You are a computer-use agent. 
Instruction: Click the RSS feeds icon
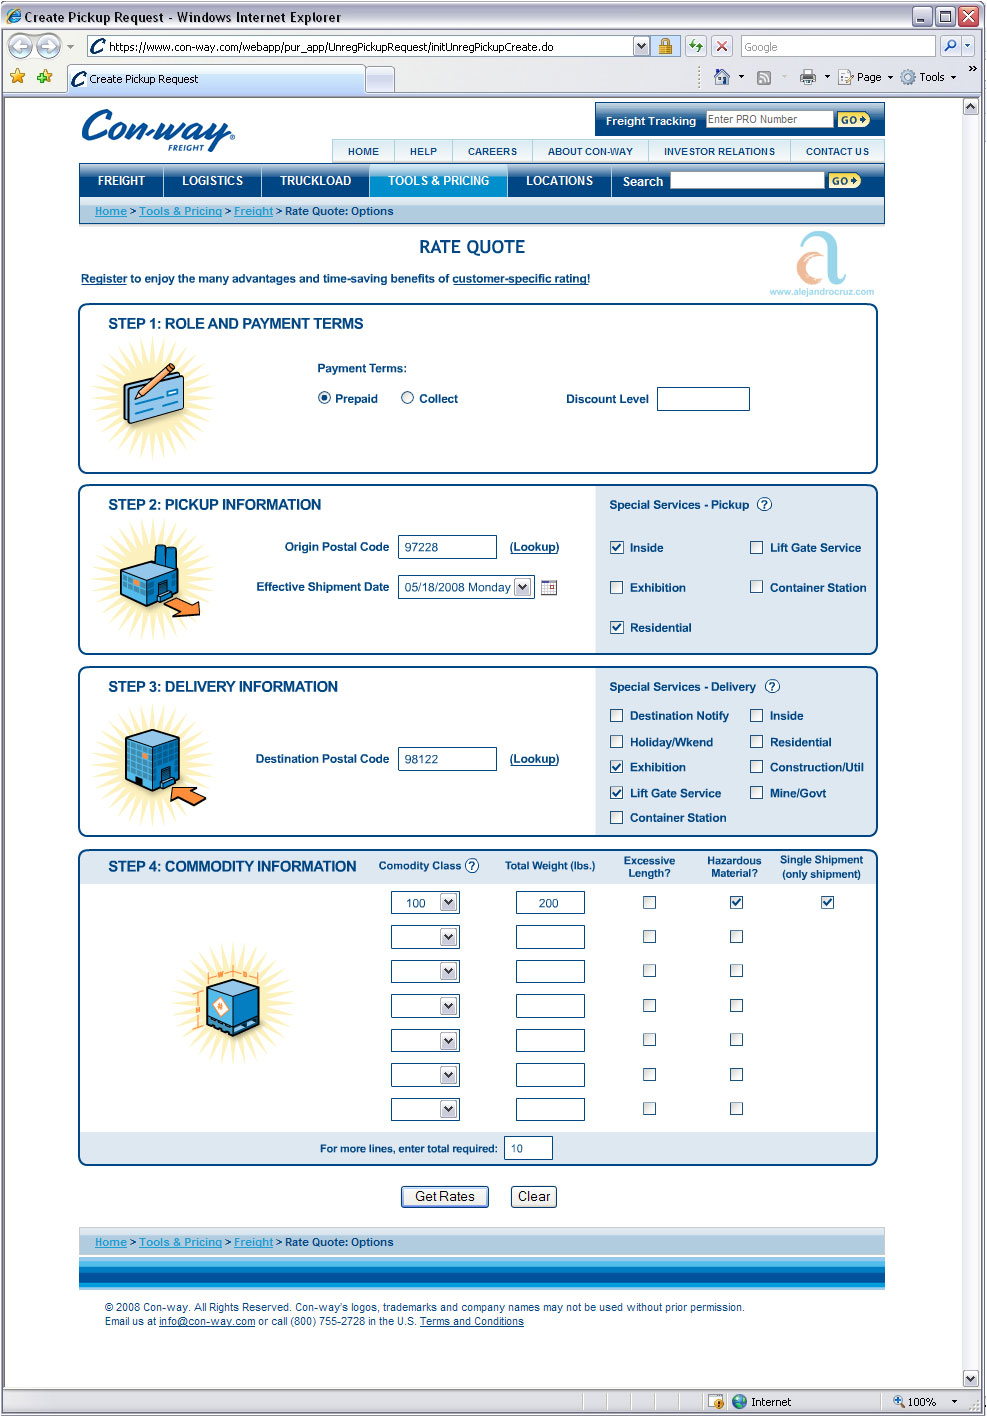(764, 77)
